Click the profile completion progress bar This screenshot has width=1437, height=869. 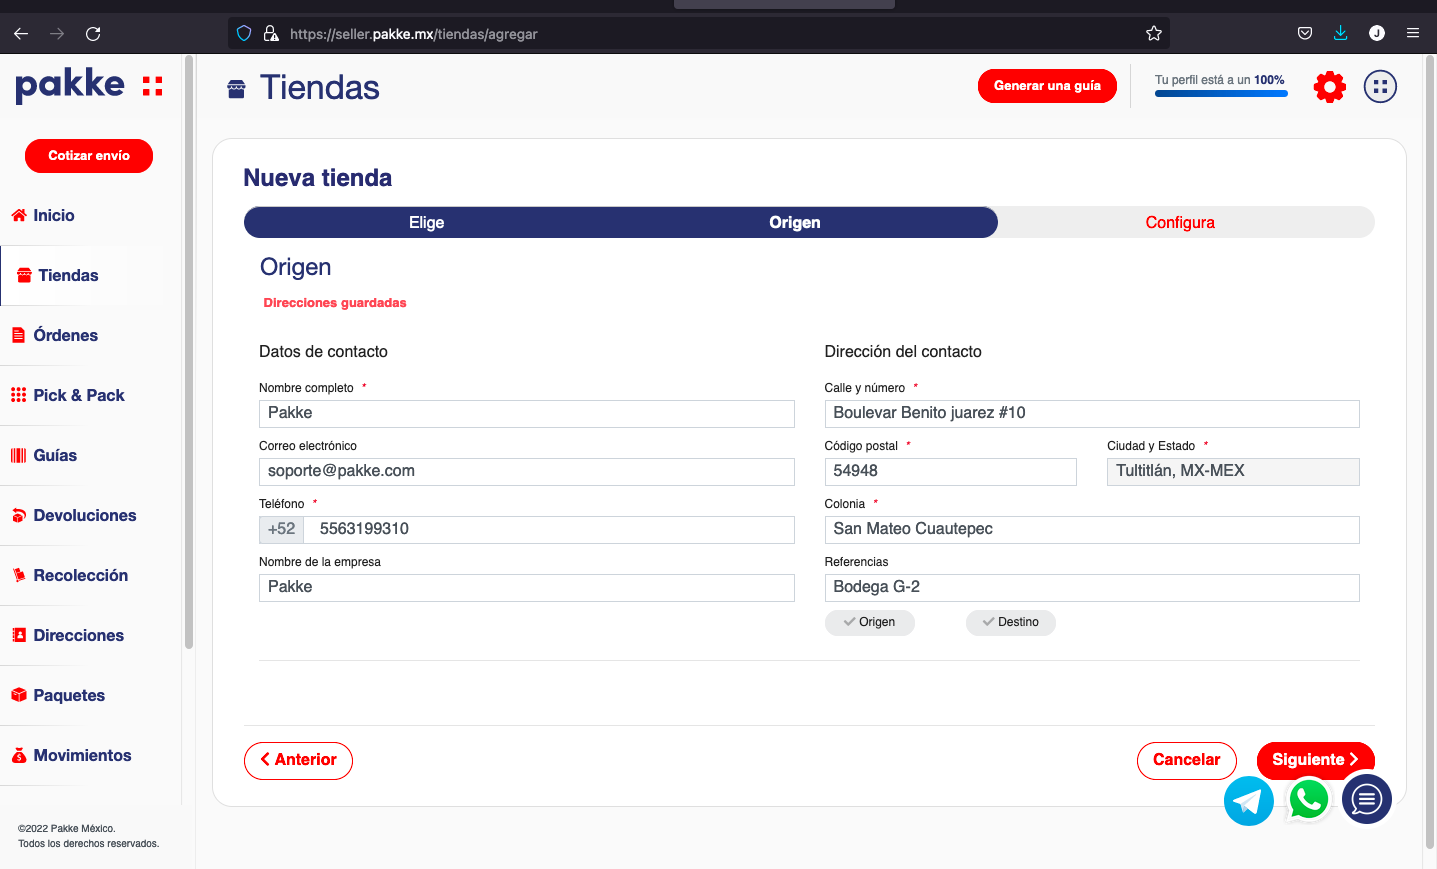point(1221,94)
